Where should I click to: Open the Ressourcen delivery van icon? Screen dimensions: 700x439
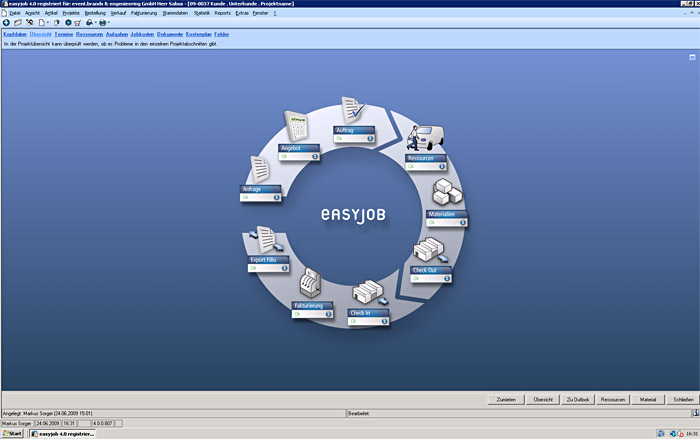point(425,138)
